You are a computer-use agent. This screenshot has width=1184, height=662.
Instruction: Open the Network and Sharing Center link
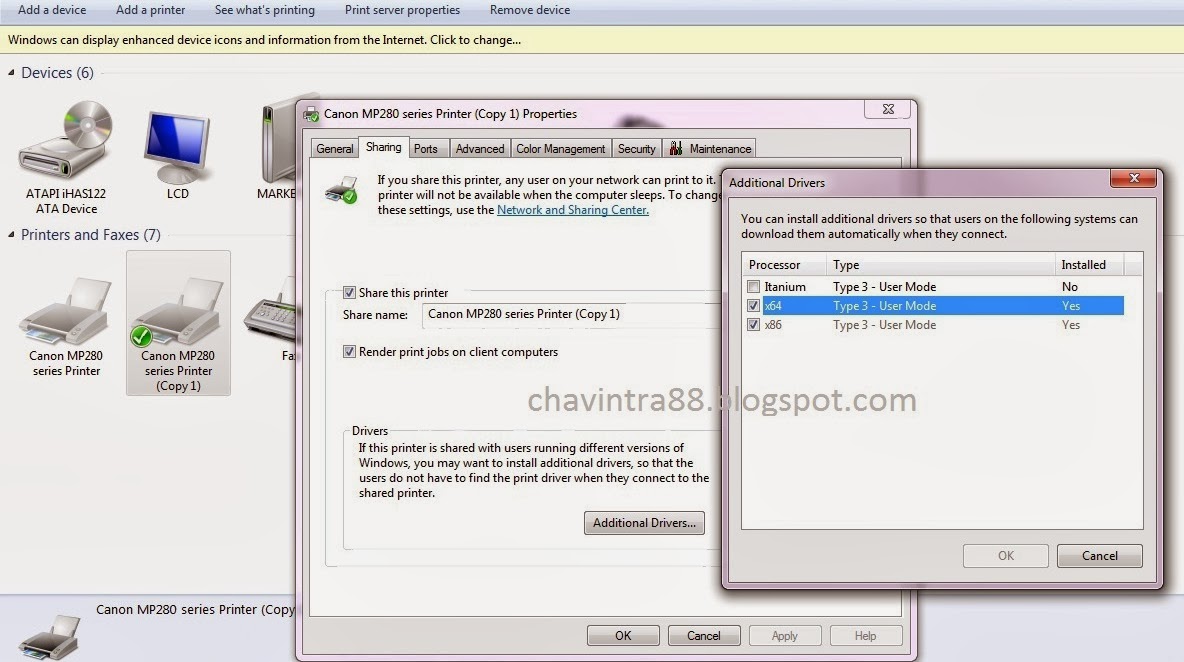[x=572, y=210]
